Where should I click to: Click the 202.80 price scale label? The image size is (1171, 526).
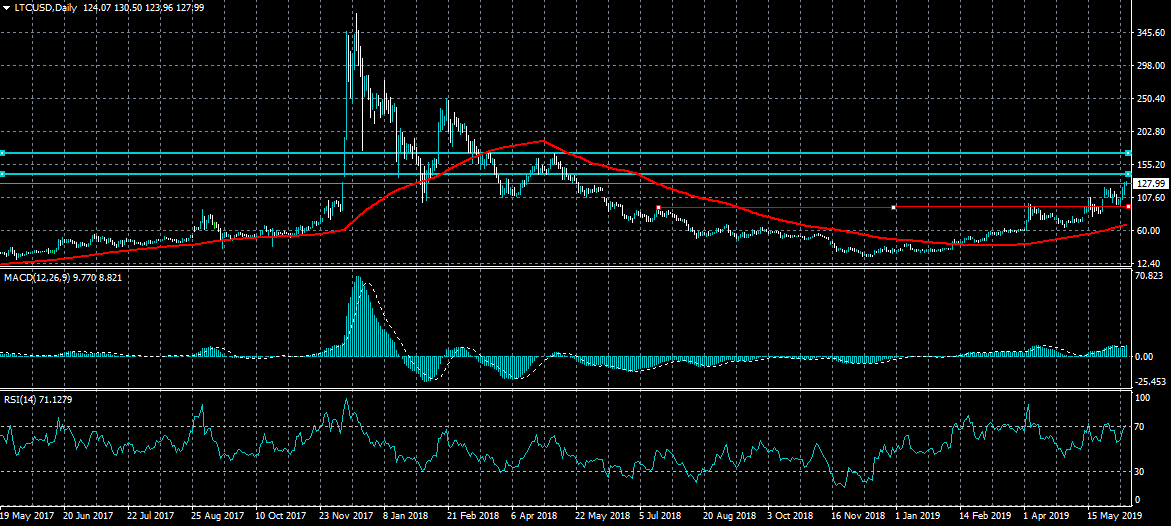[x=1149, y=132]
